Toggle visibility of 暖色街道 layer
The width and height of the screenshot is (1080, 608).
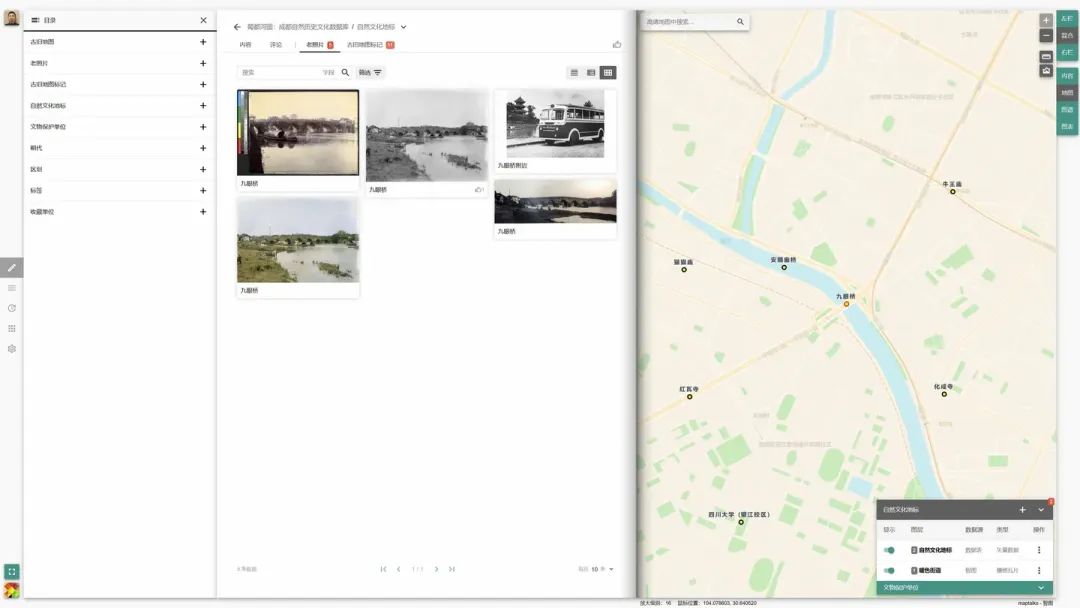[x=889, y=570]
